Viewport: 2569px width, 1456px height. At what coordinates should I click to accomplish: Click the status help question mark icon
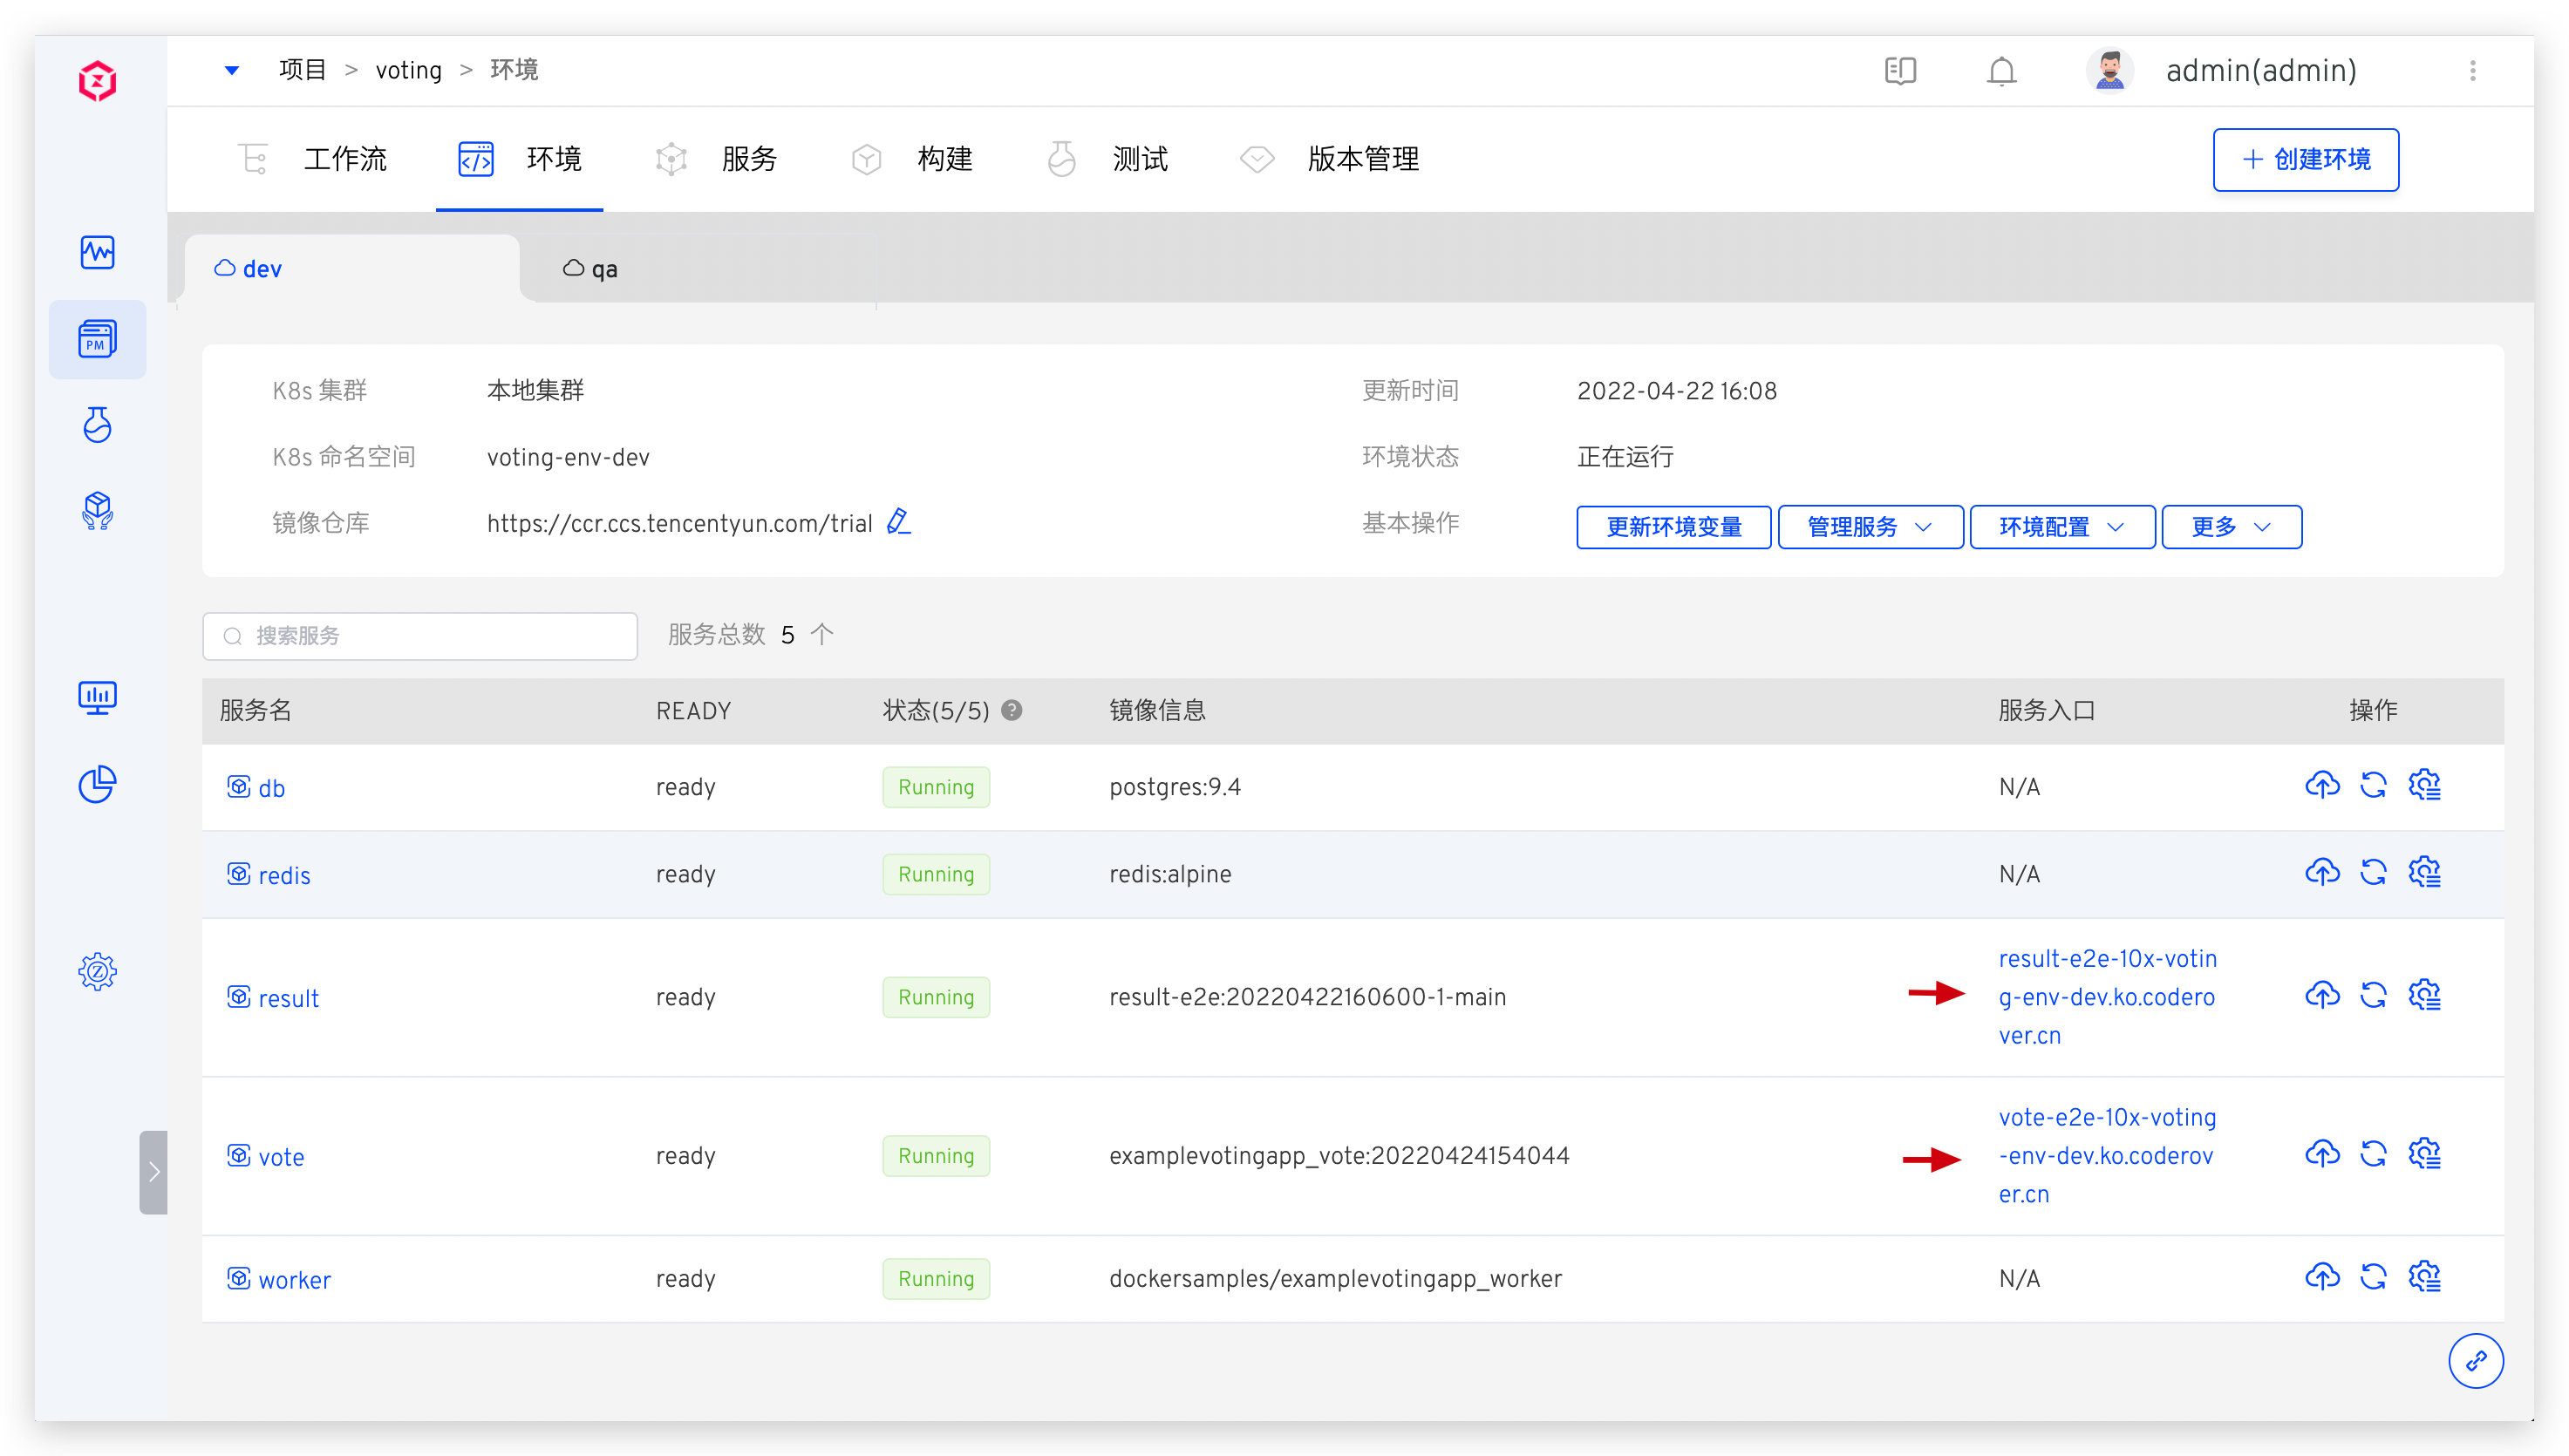coord(1011,710)
